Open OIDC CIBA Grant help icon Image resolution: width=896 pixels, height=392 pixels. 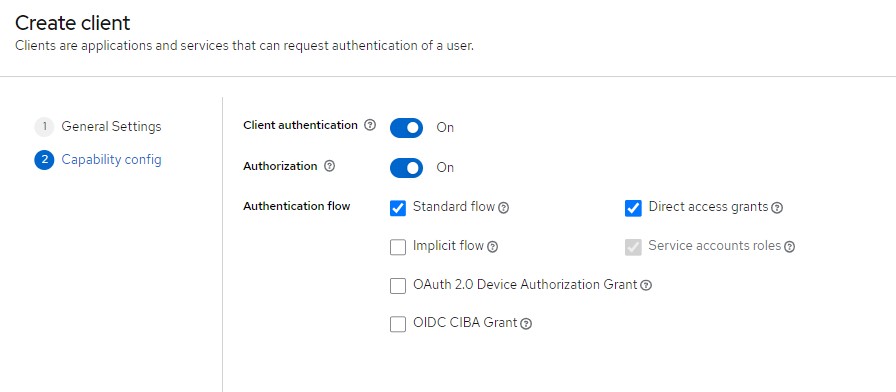tap(526, 324)
